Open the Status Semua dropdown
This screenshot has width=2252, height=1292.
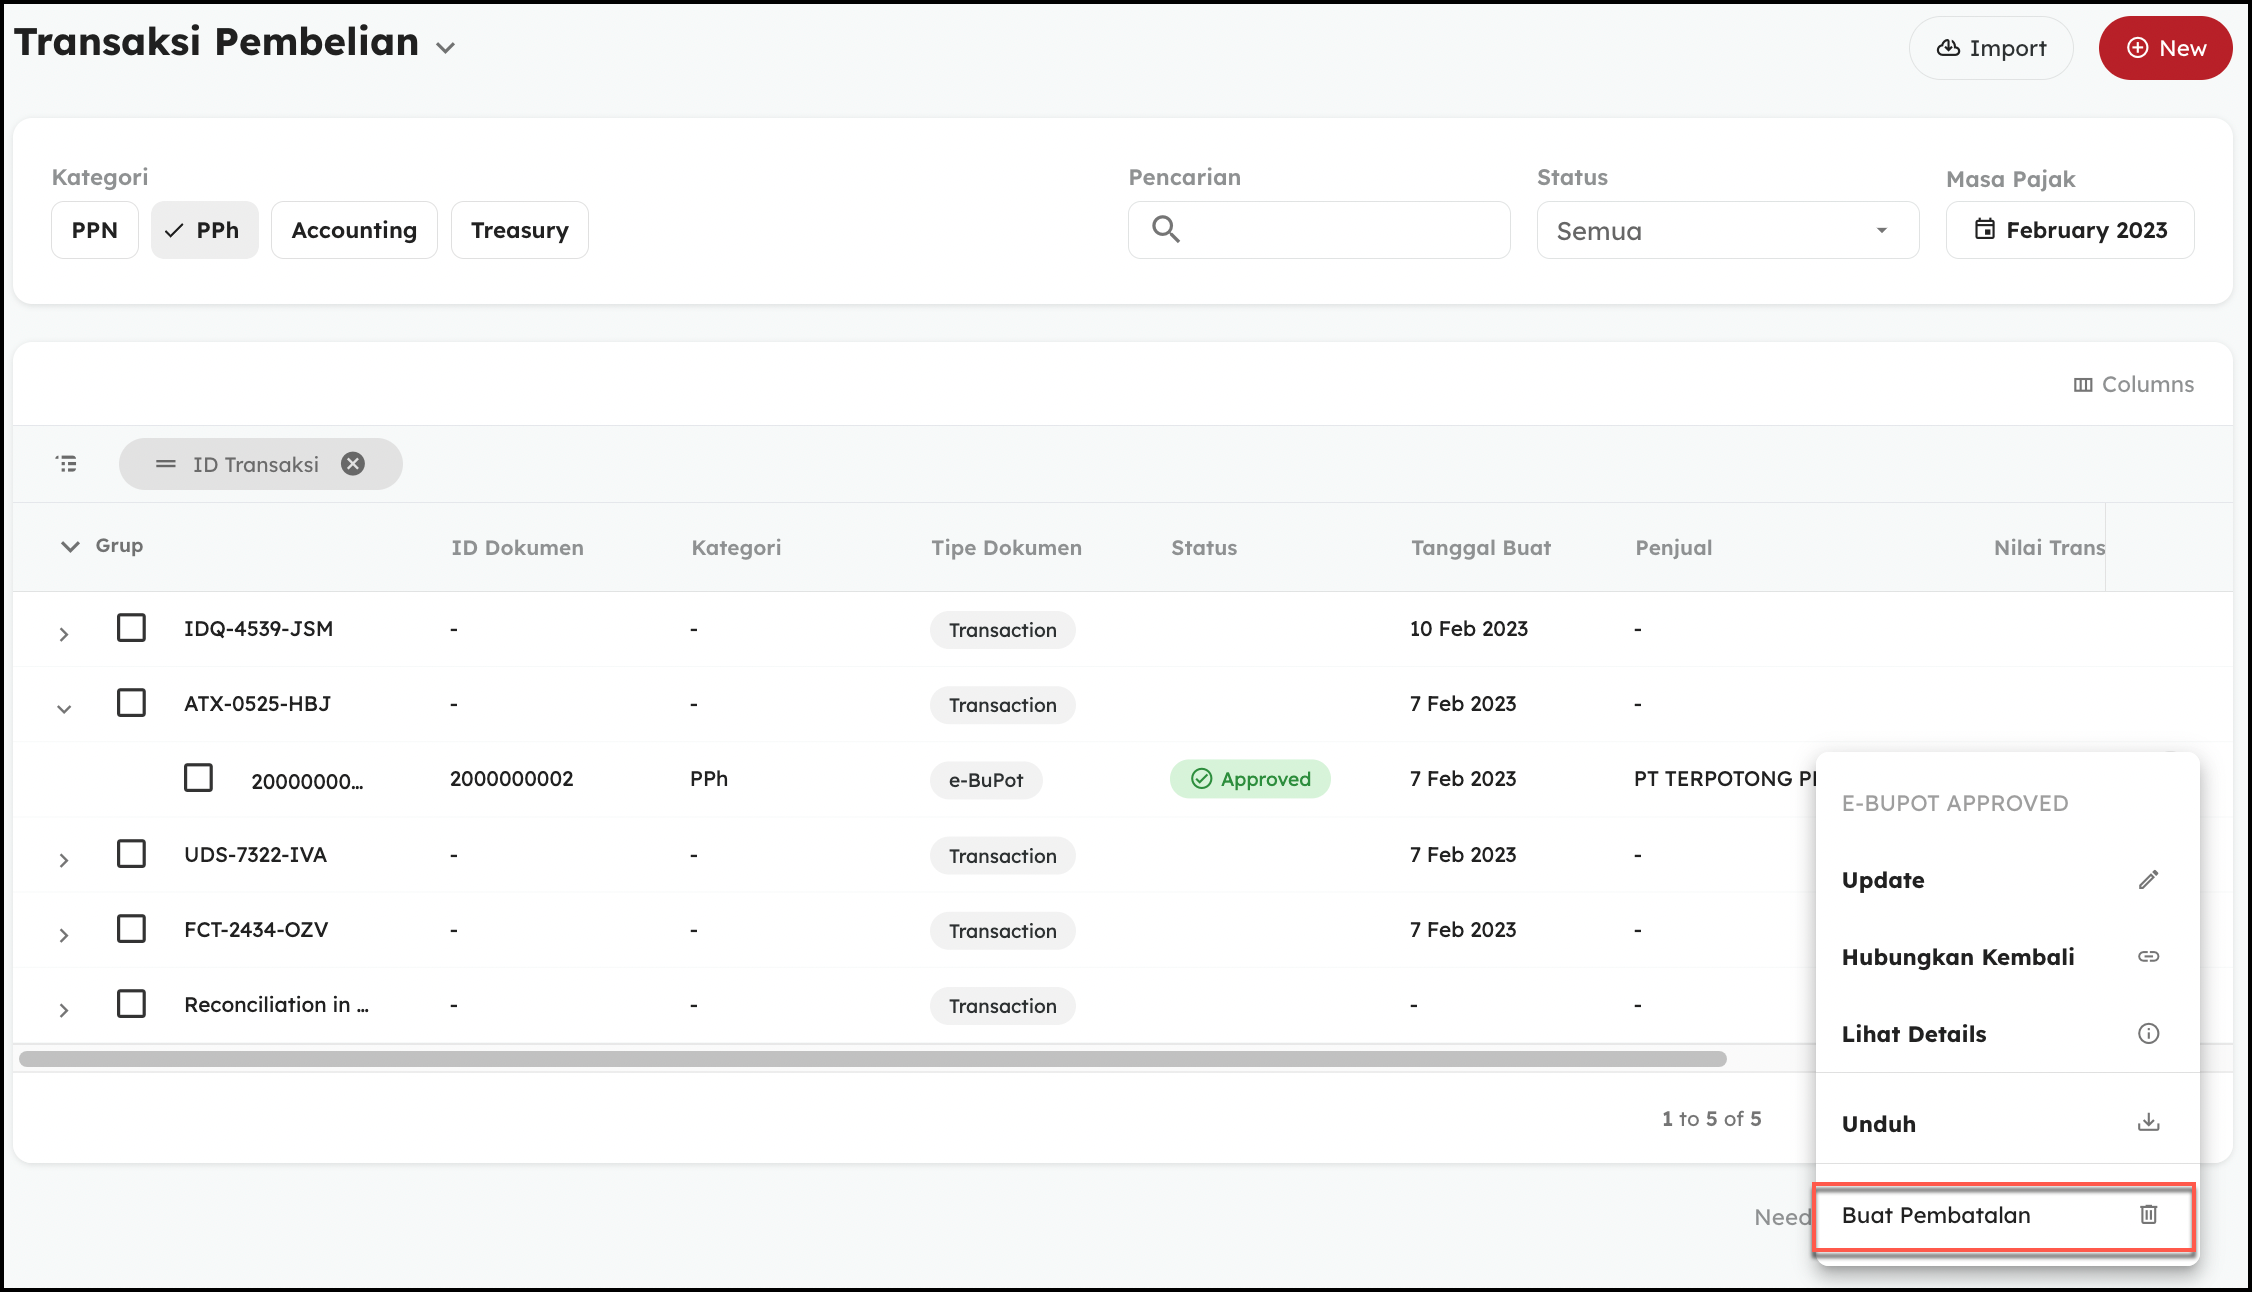[1727, 231]
